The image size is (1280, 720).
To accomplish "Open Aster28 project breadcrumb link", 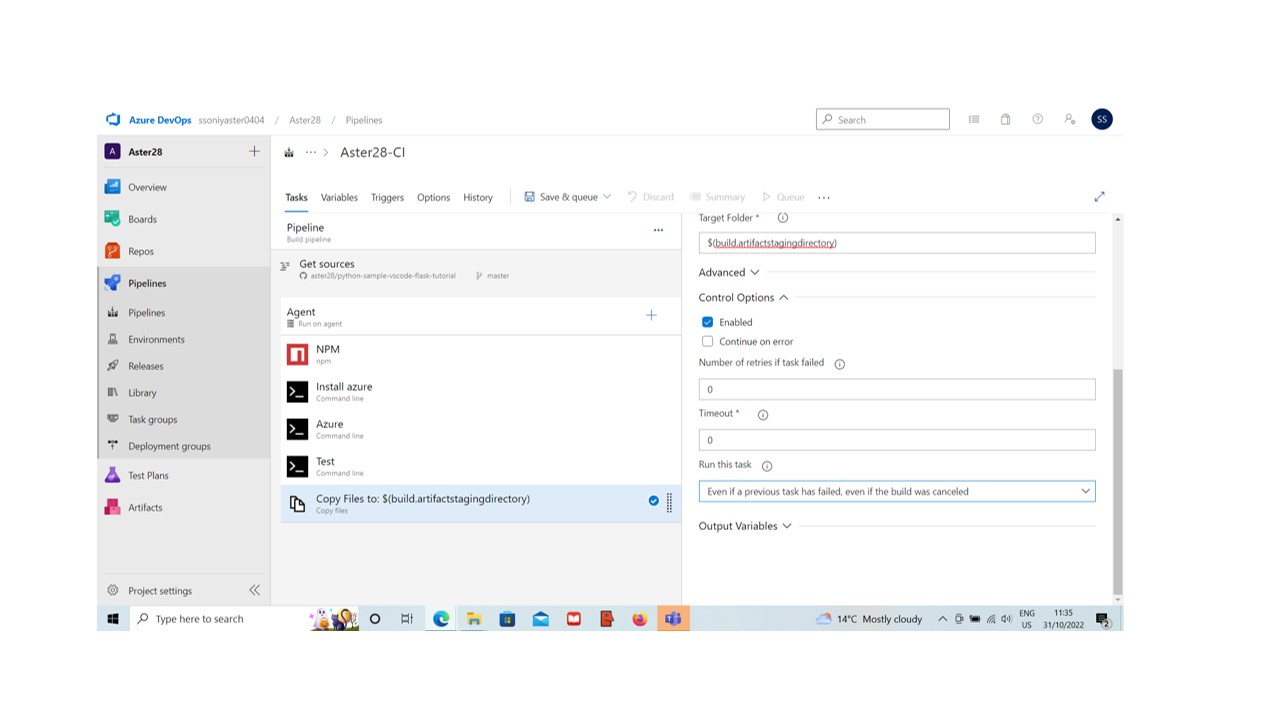I will (x=305, y=120).
